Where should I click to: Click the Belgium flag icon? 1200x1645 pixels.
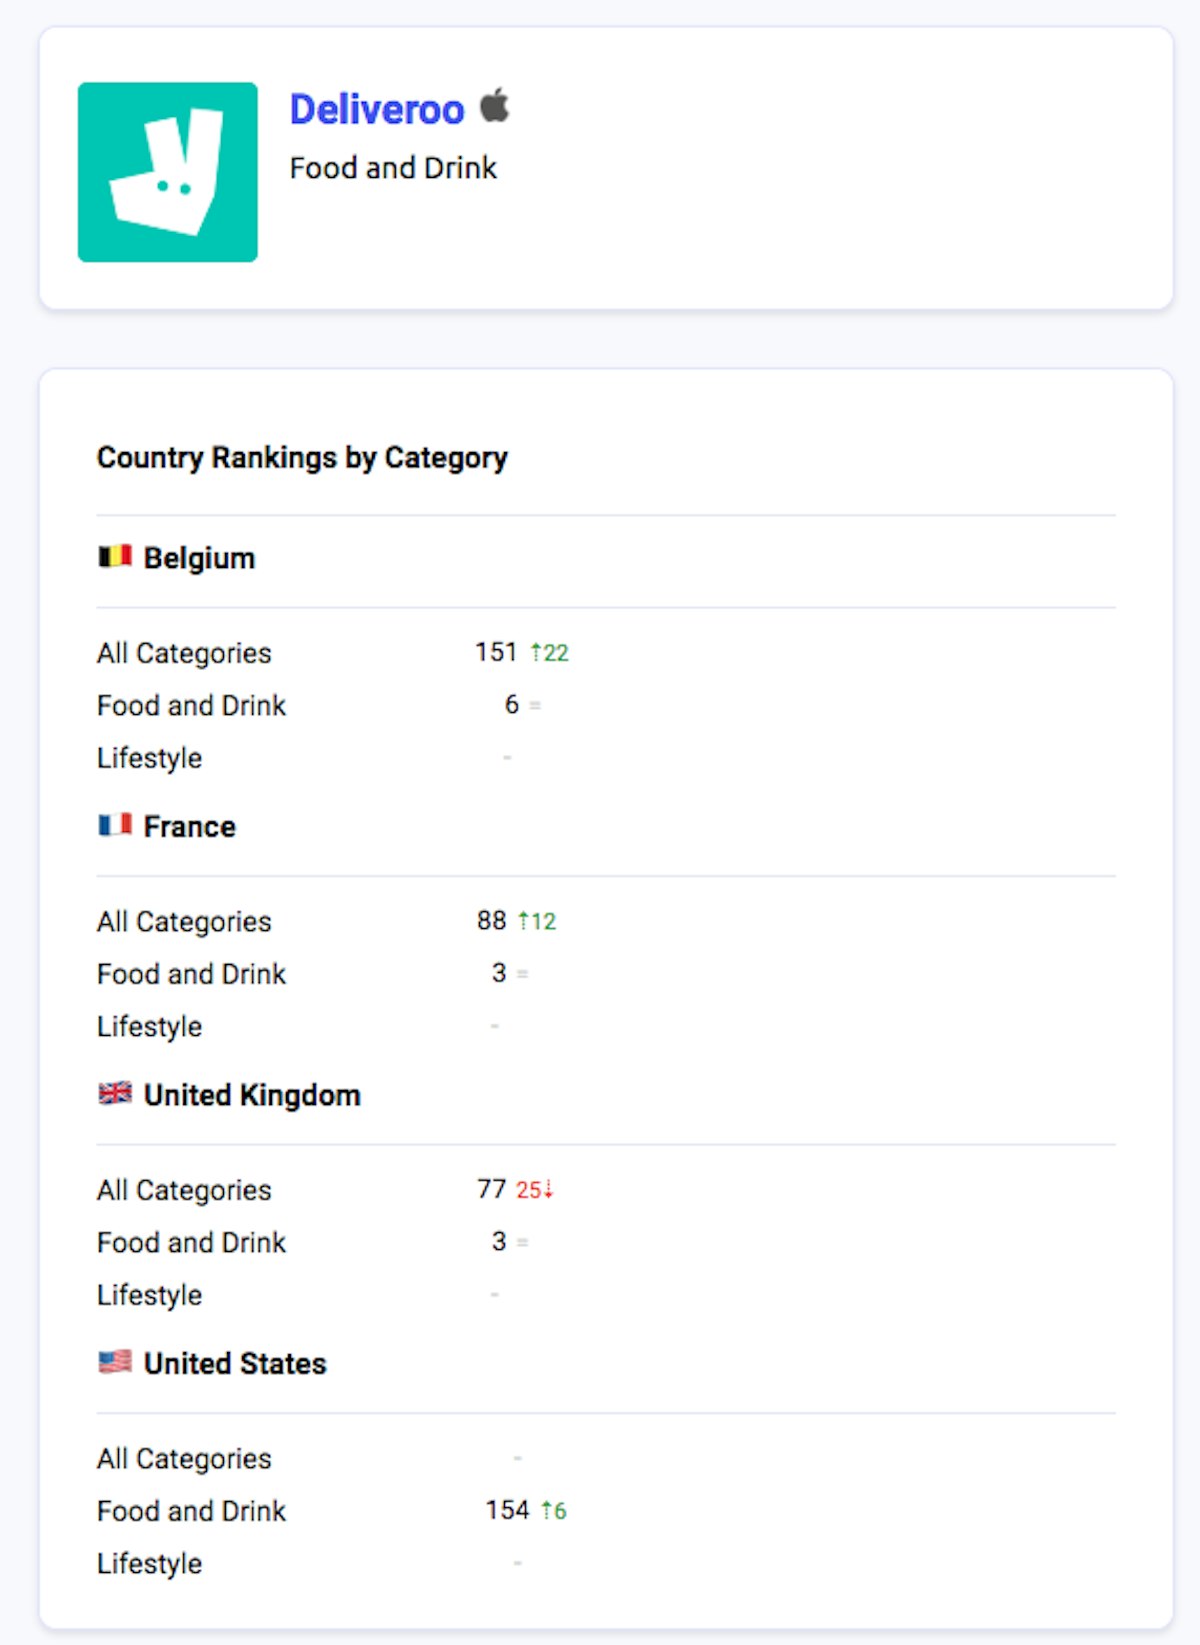[115, 557]
